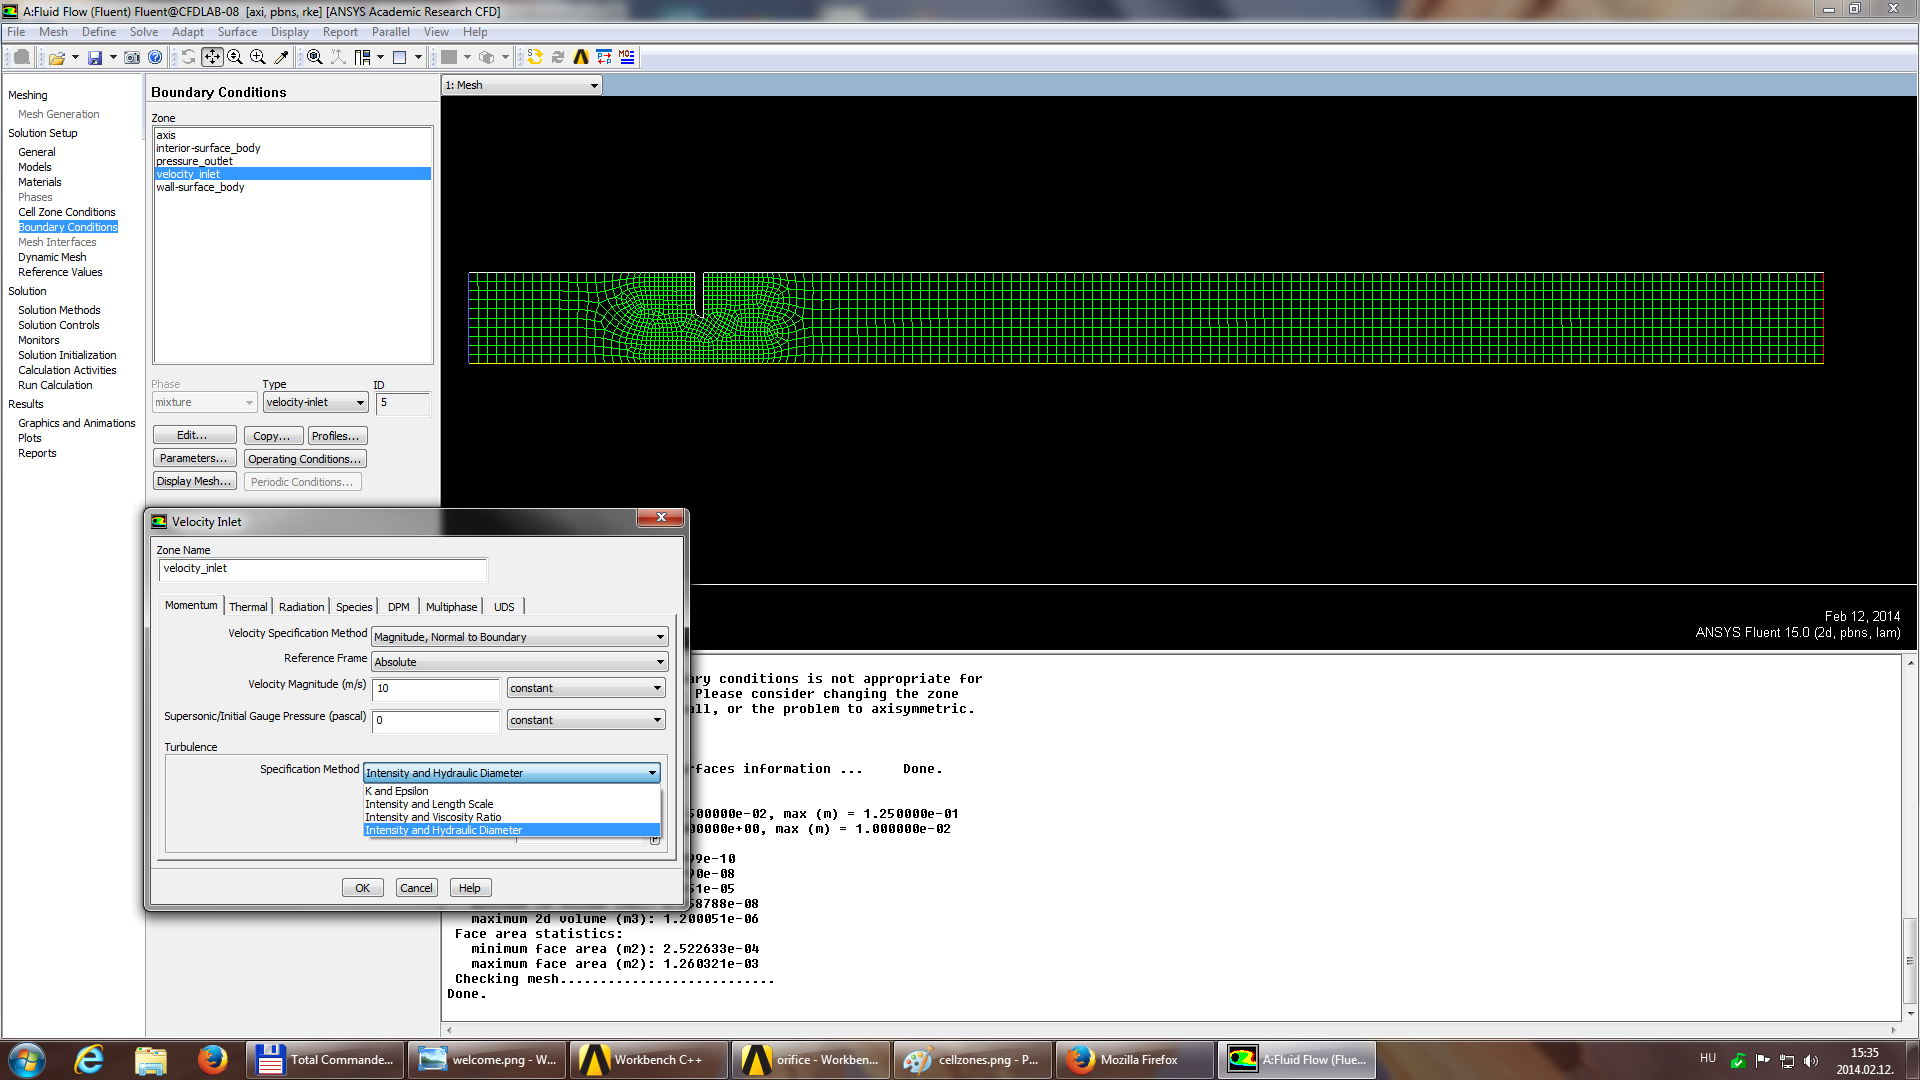1920x1080 pixels.
Task: Click the graphics window layout icon
Action: tap(400, 58)
